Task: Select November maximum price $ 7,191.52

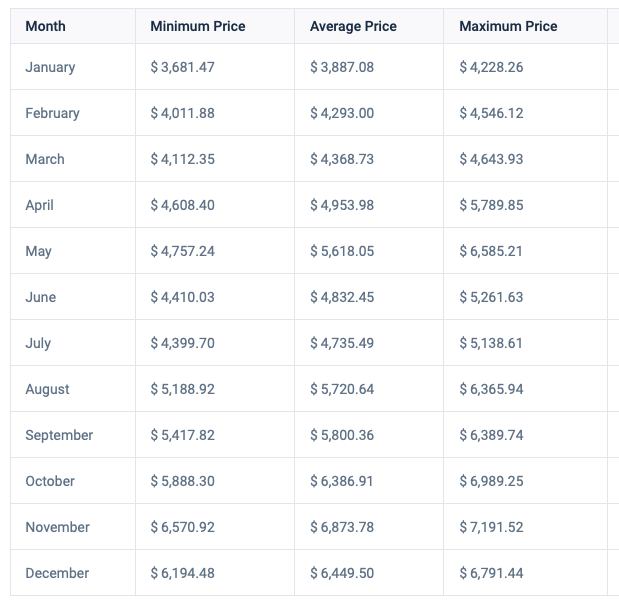Action: (491, 527)
